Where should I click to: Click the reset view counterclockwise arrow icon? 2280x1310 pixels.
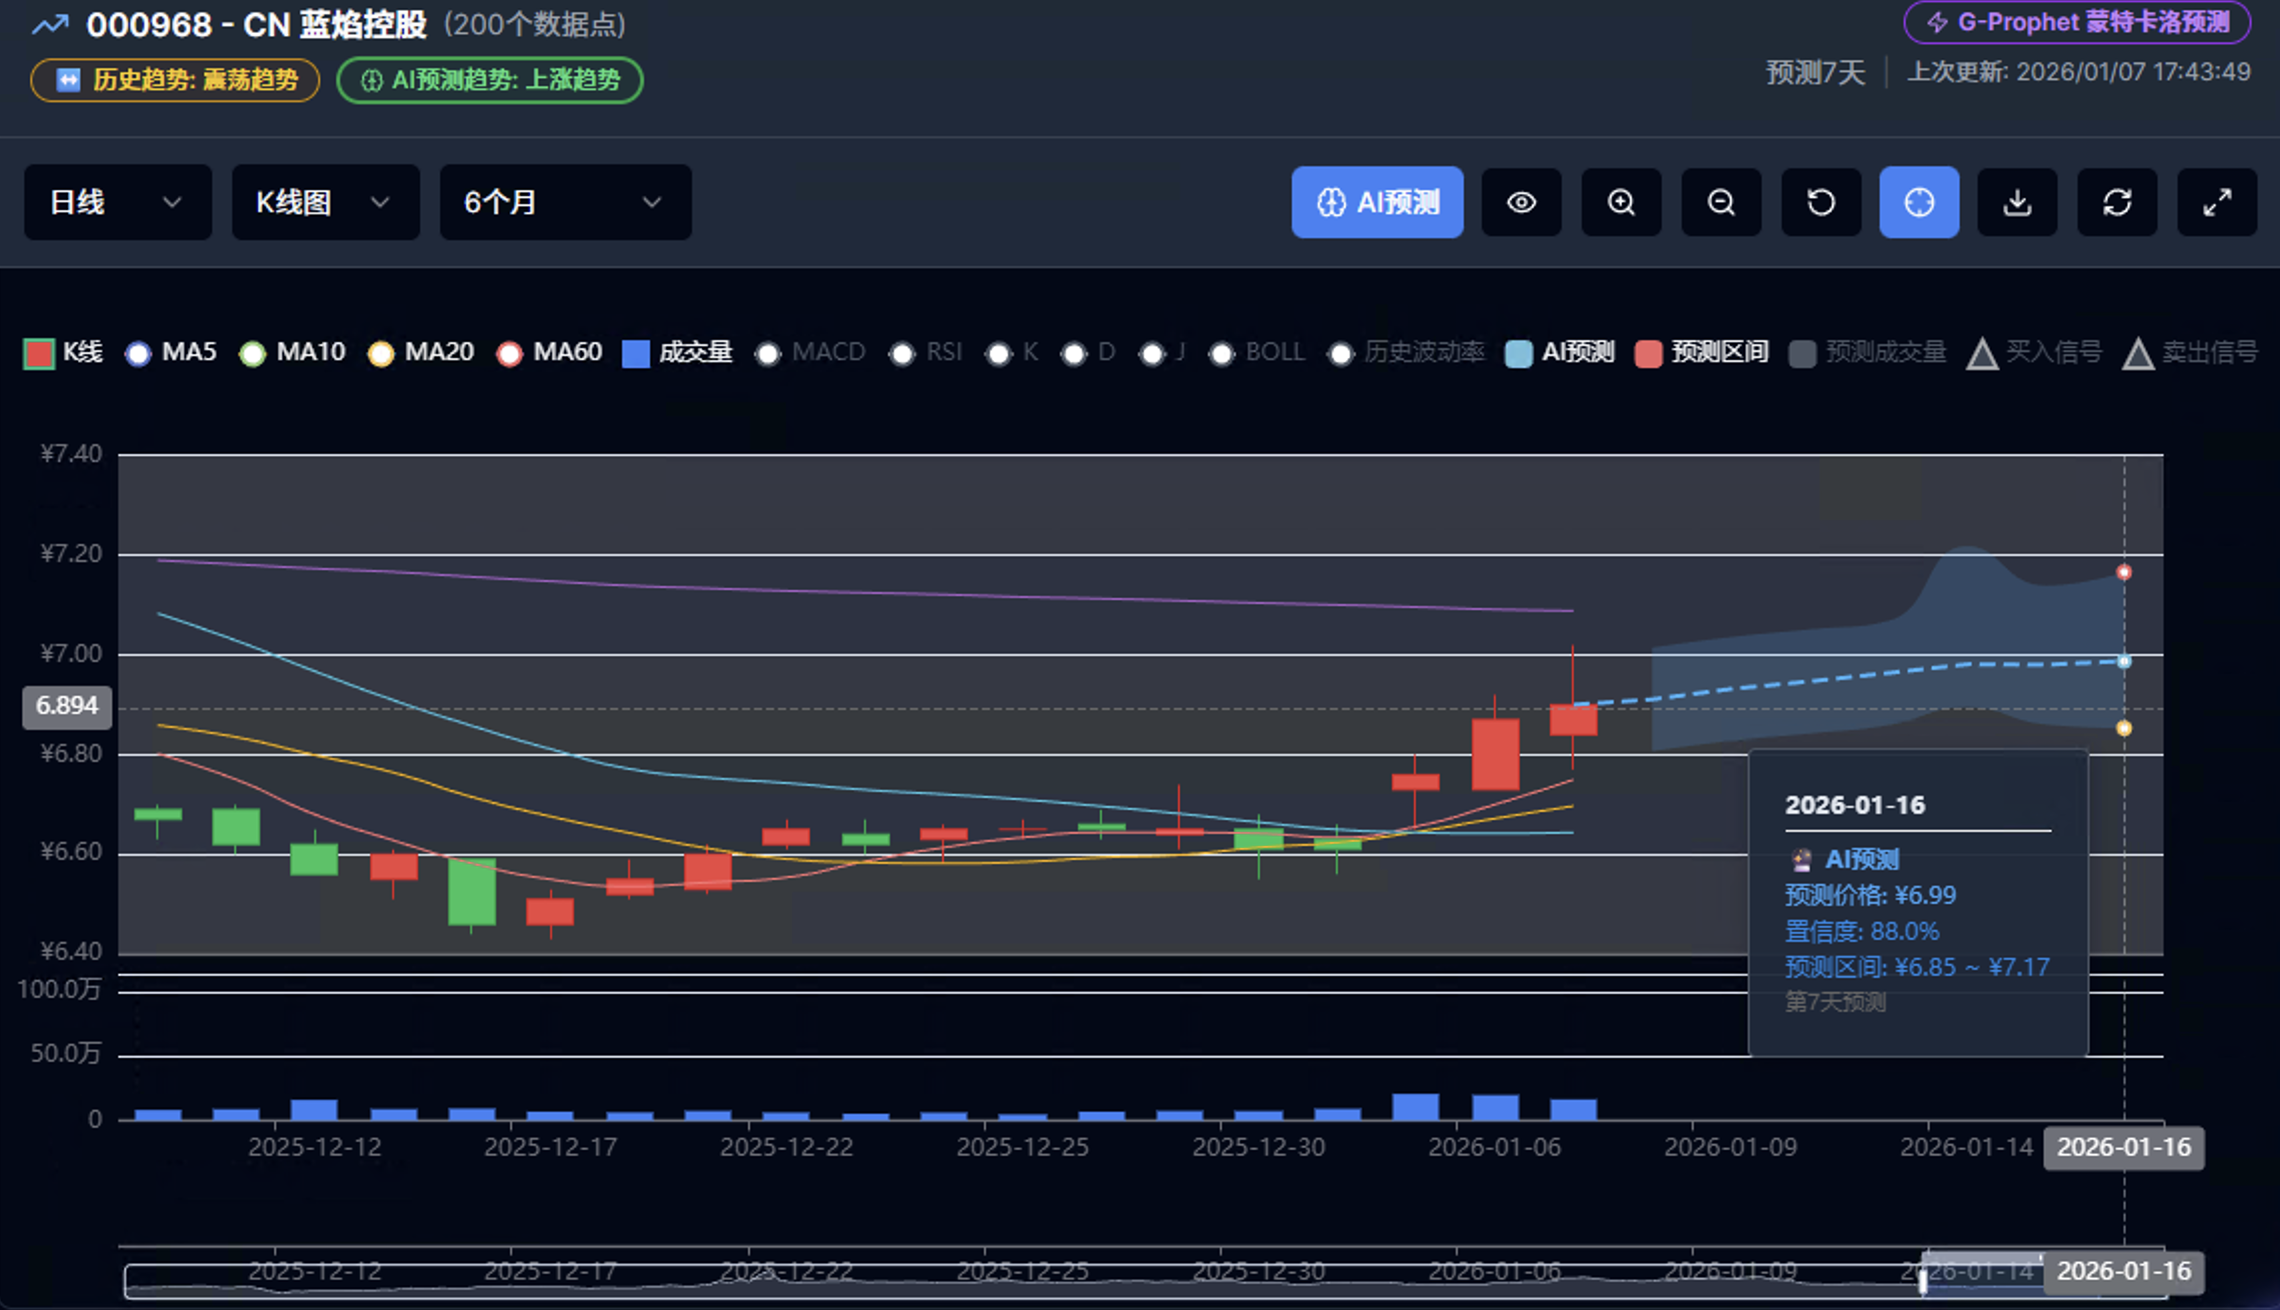pyautogui.click(x=1821, y=202)
